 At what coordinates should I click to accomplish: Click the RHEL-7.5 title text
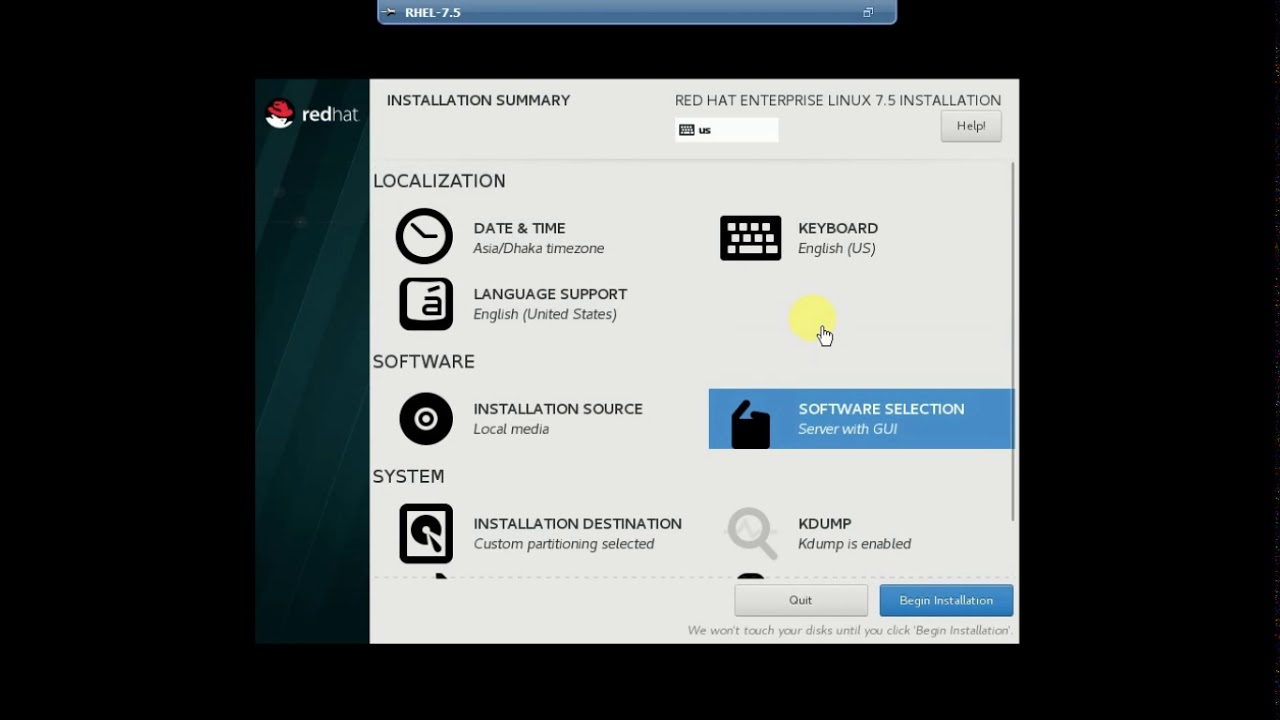pos(433,13)
